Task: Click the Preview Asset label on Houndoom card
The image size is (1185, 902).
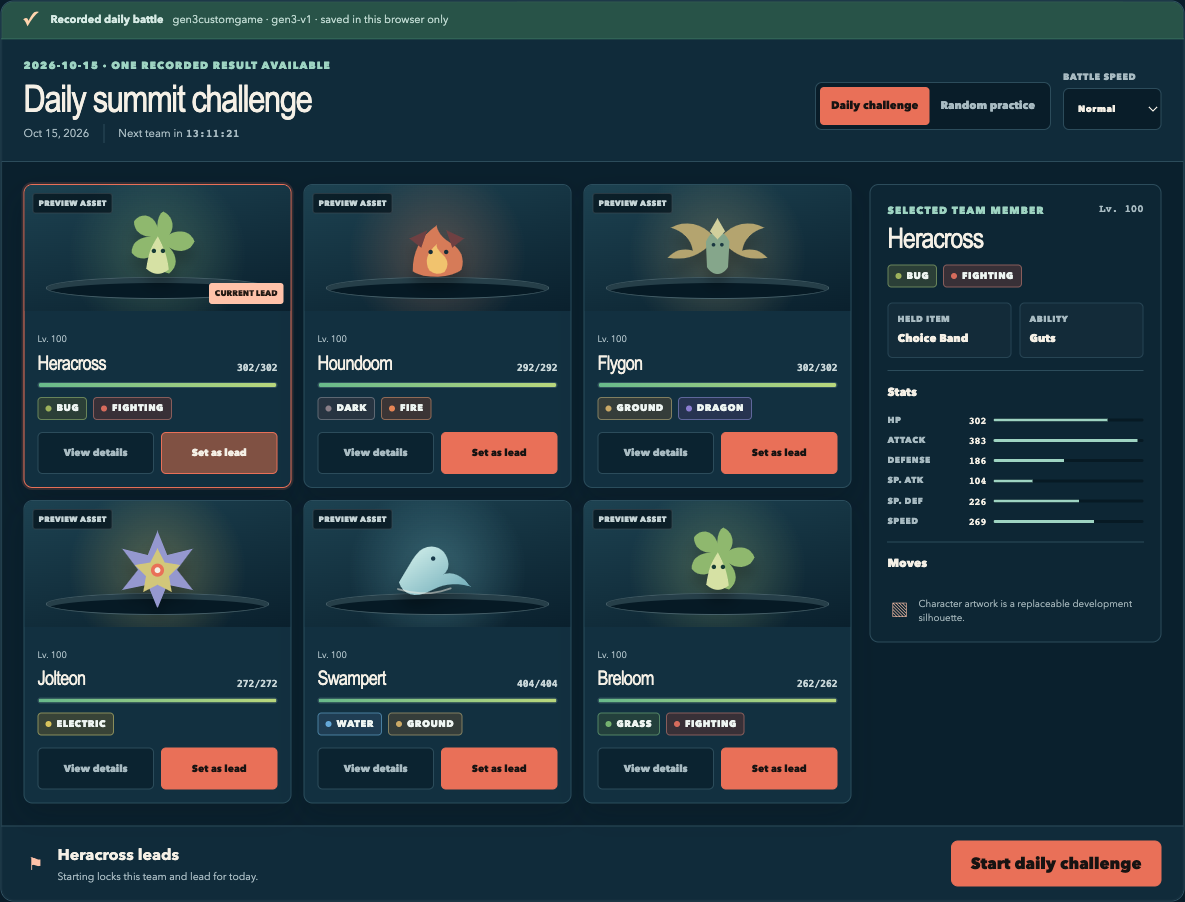Action: [352, 203]
